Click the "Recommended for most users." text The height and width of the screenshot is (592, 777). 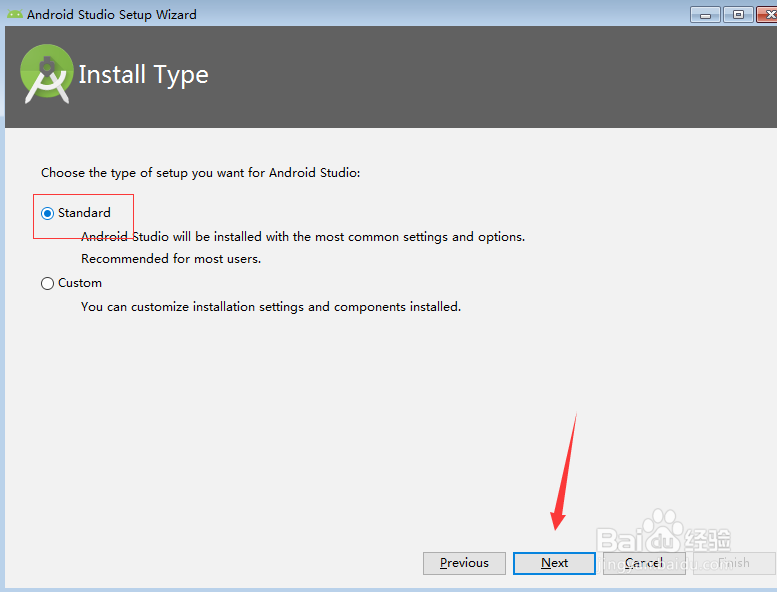point(171,259)
